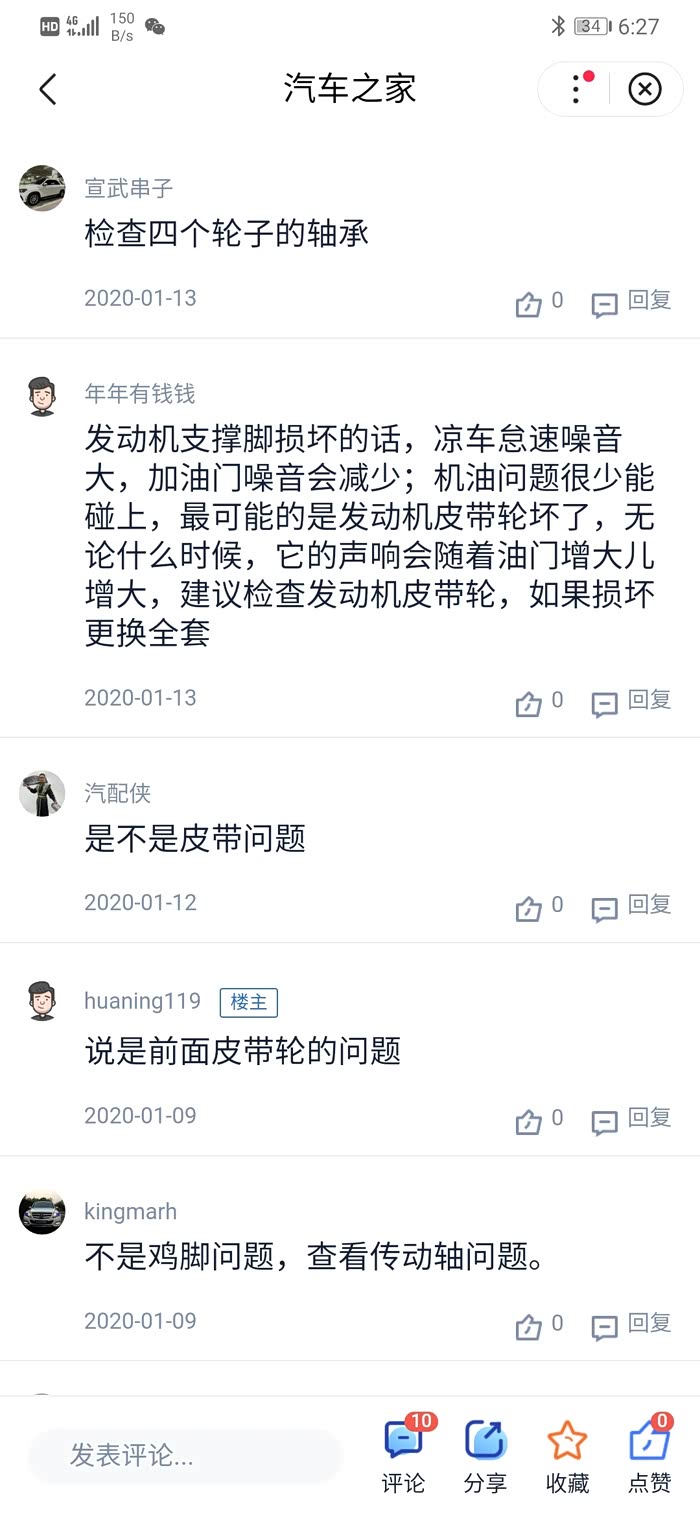Open kingmarh's profile picture
The width and height of the screenshot is (700, 1516).
42,1212
